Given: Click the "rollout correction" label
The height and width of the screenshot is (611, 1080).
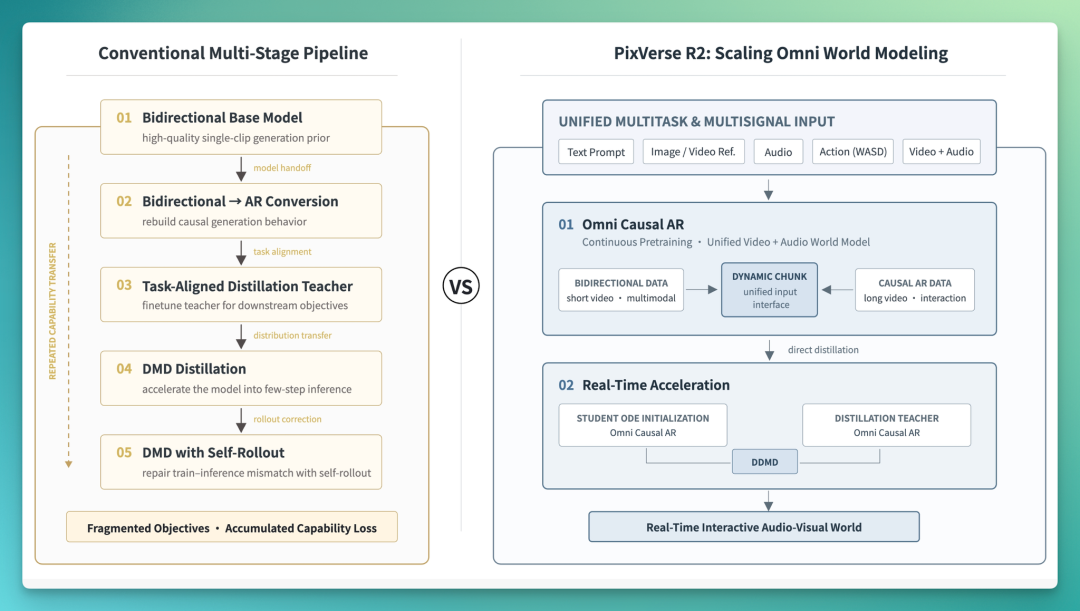Looking at the screenshot, I should 287,419.
